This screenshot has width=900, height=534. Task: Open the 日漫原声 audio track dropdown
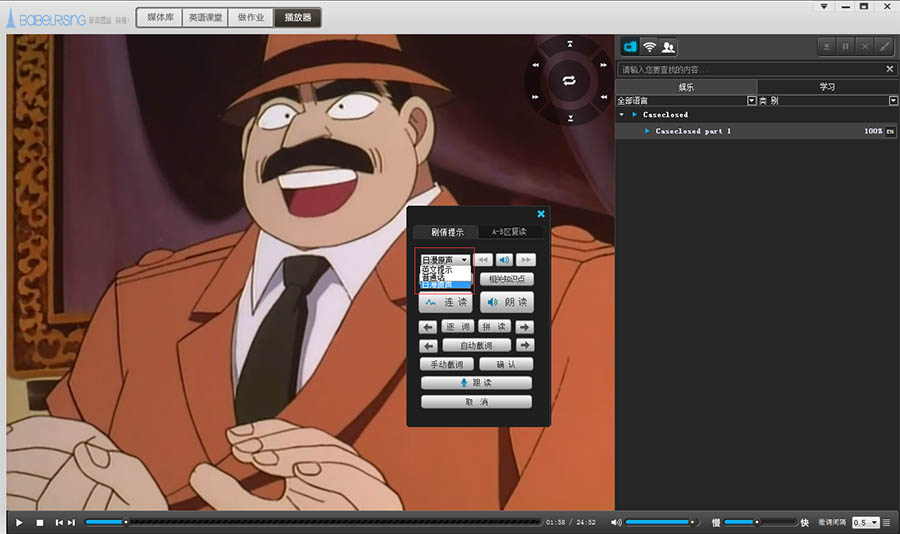click(x=445, y=260)
